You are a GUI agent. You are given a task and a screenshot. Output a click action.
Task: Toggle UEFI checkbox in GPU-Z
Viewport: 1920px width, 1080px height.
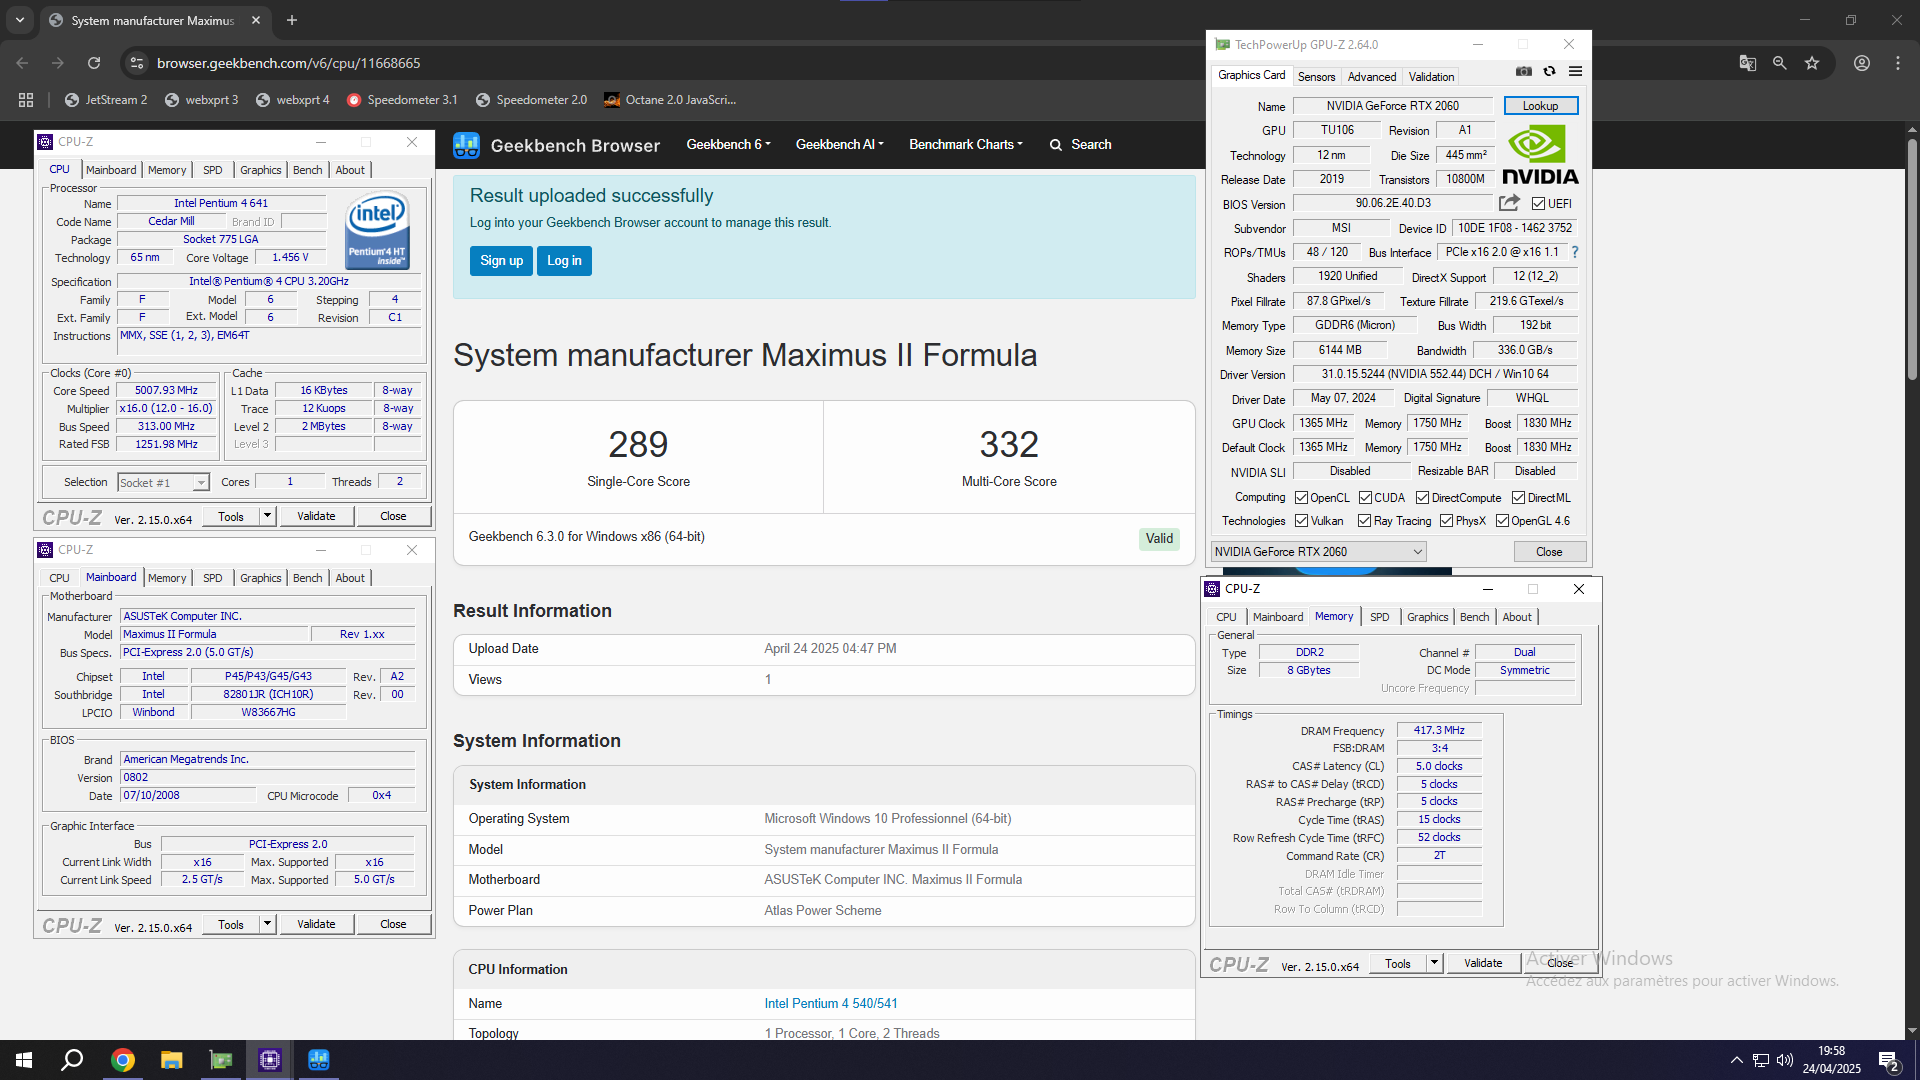tap(1538, 204)
